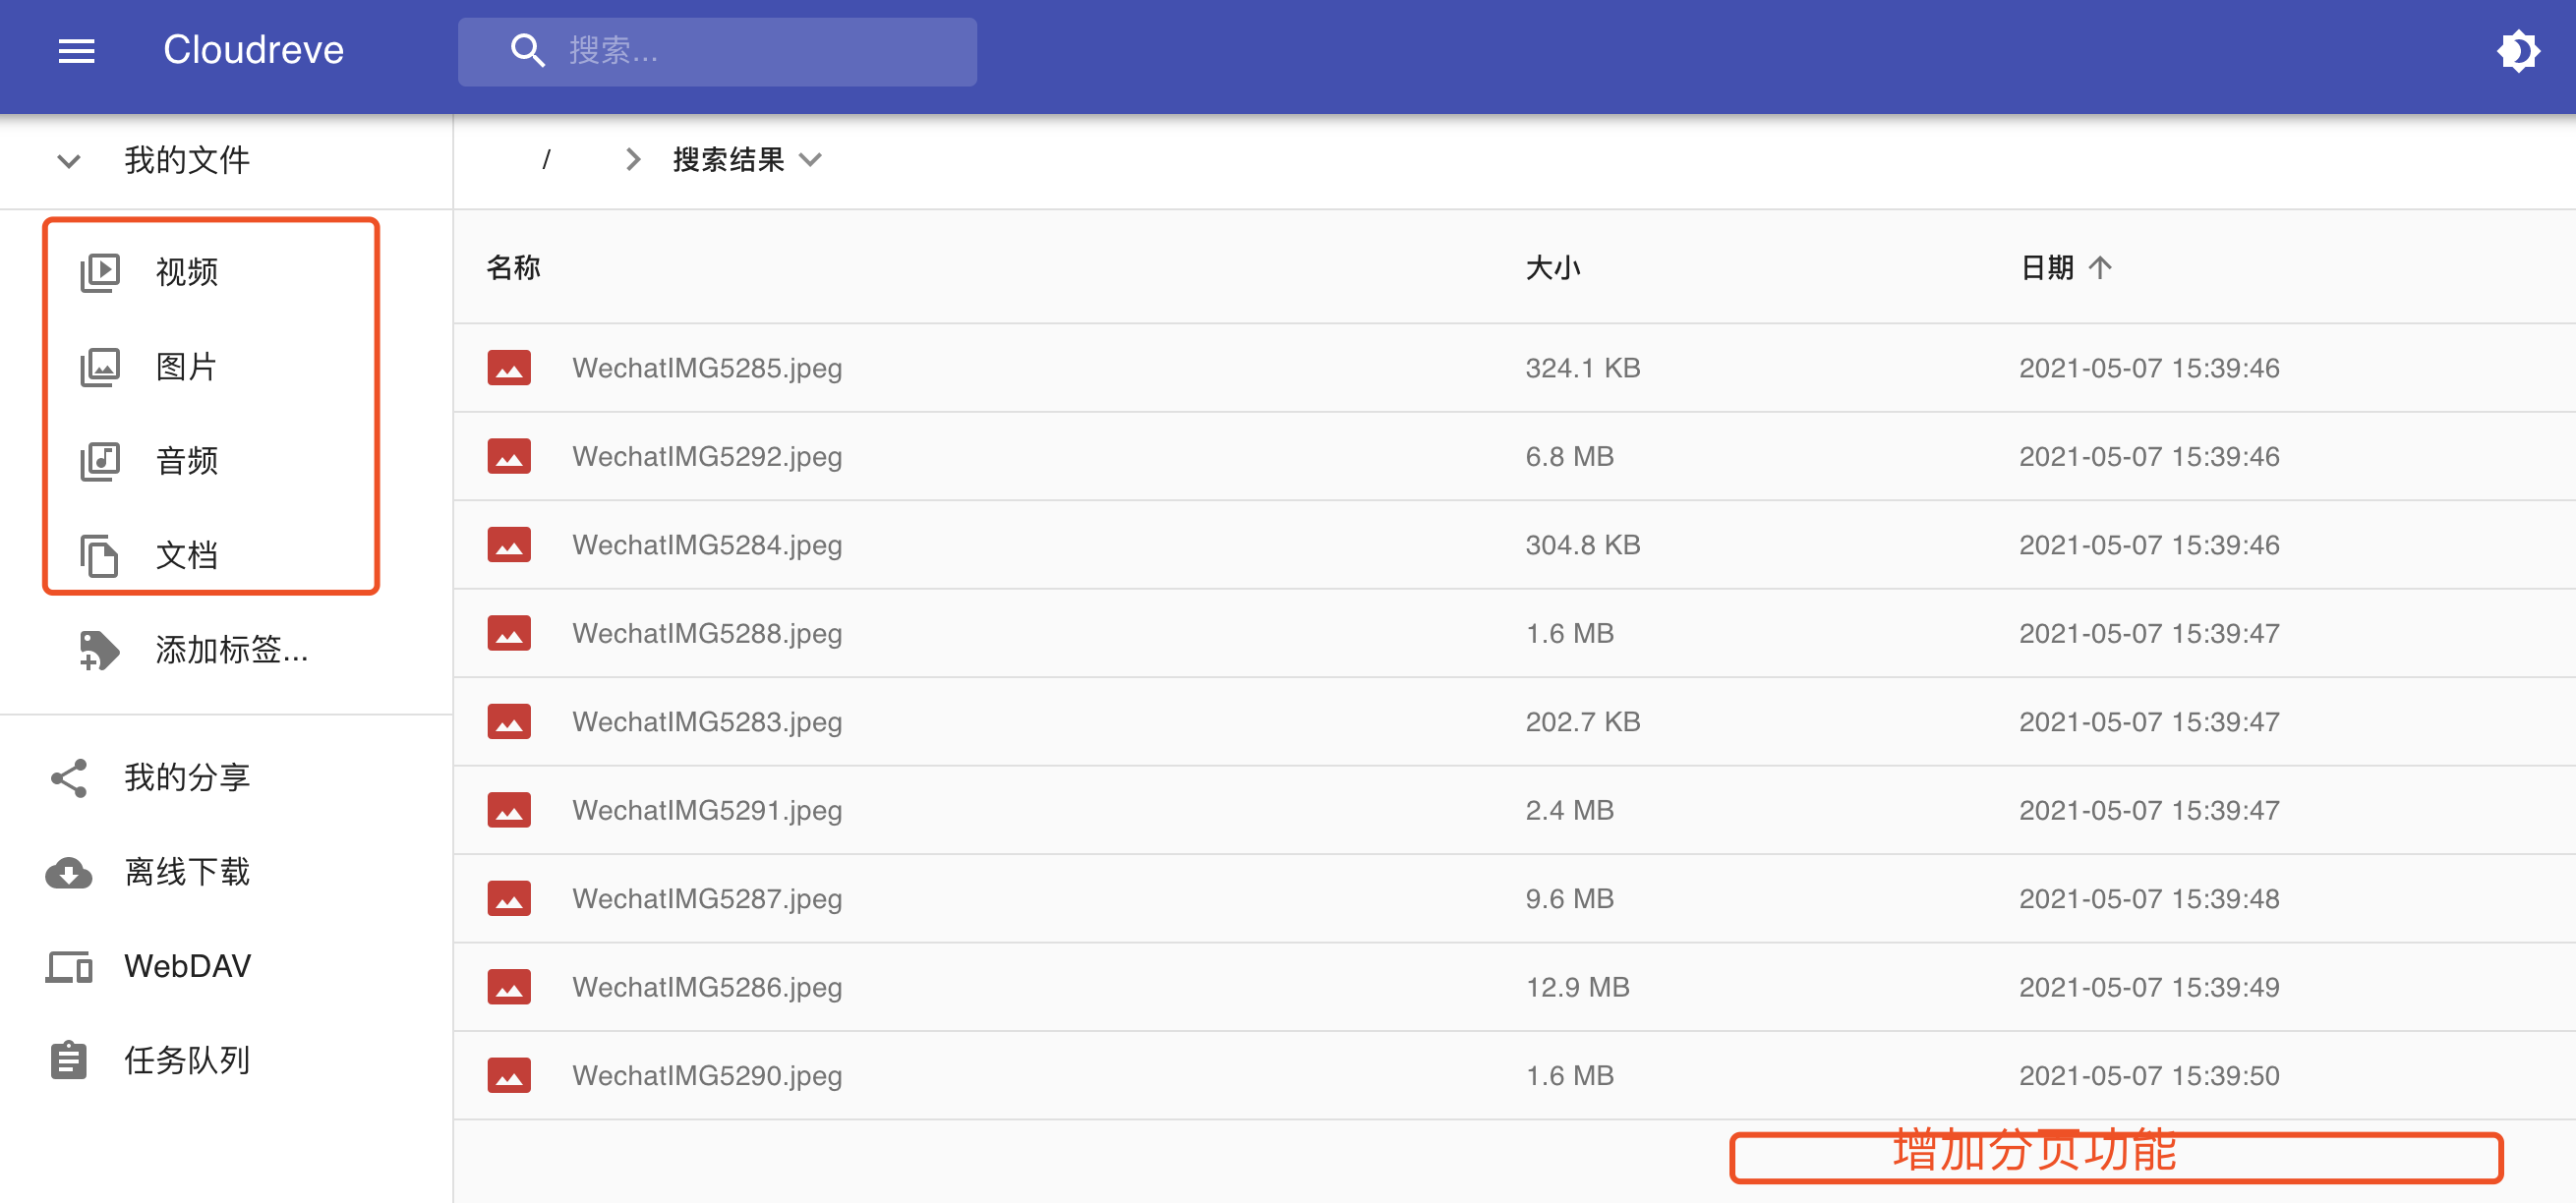Viewport: 2576px width, 1203px height.
Task: Go to root via the slash breadcrumb
Action: [546, 160]
